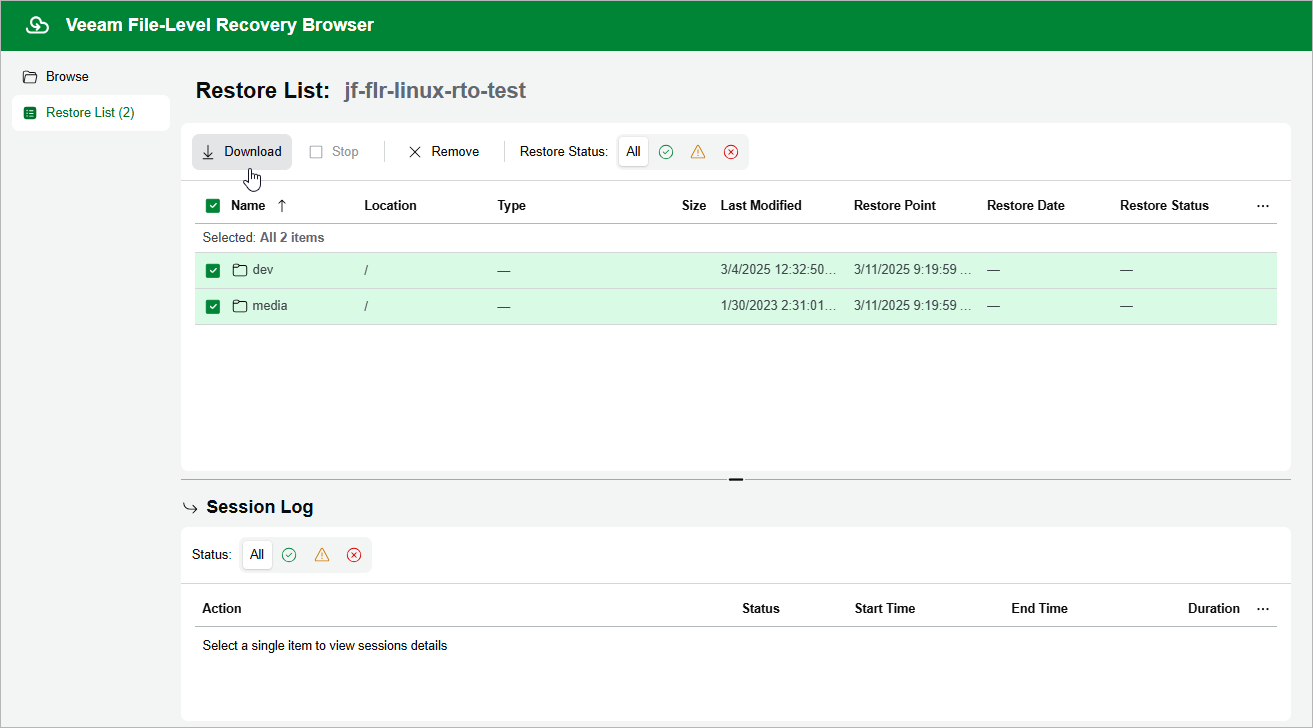Filter Restore Status by the success checkmark icon
1313x728 pixels.
pos(665,151)
